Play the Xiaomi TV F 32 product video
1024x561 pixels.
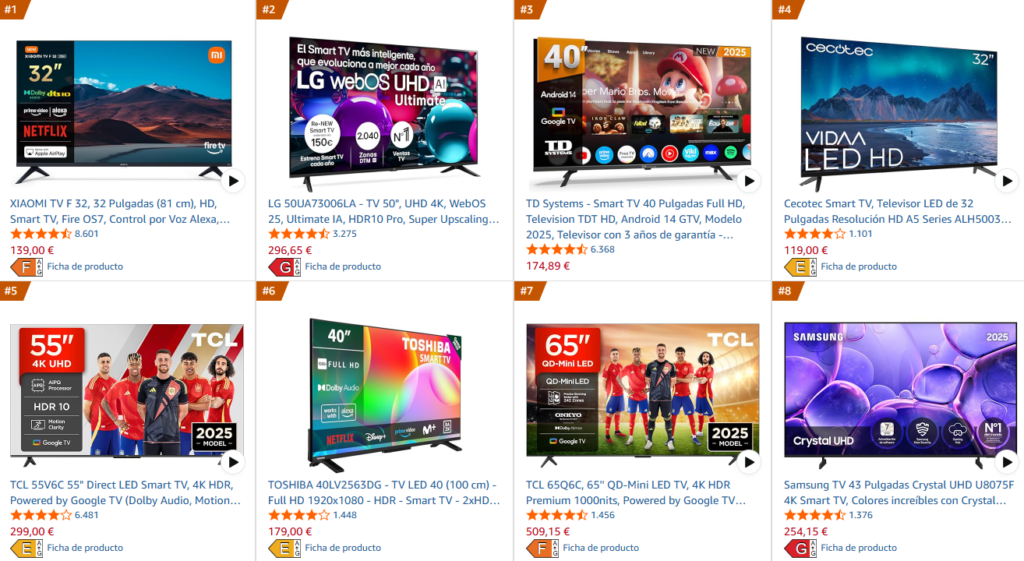point(233,181)
